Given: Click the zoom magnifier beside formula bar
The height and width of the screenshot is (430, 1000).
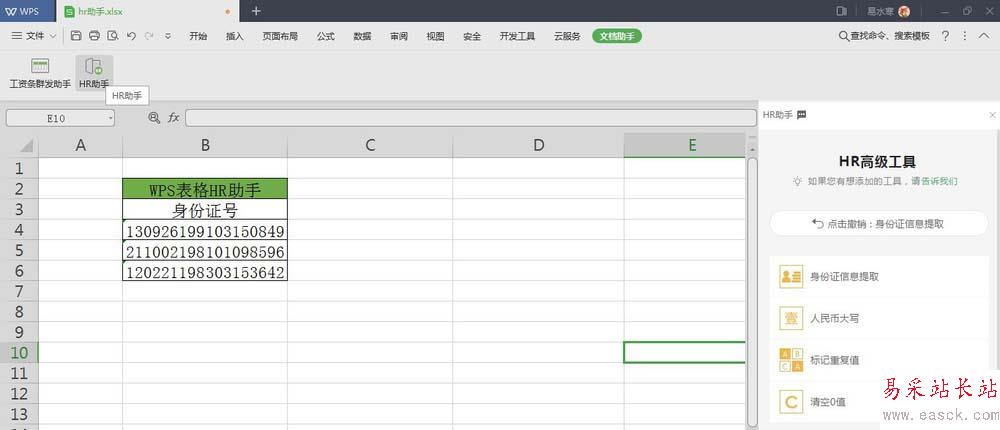Looking at the screenshot, I should click(154, 118).
